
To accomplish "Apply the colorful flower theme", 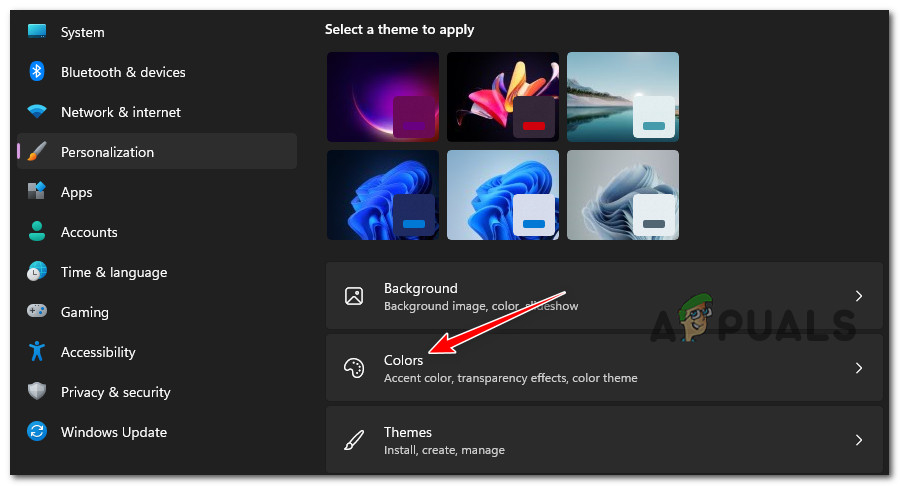I will pos(503,97).
